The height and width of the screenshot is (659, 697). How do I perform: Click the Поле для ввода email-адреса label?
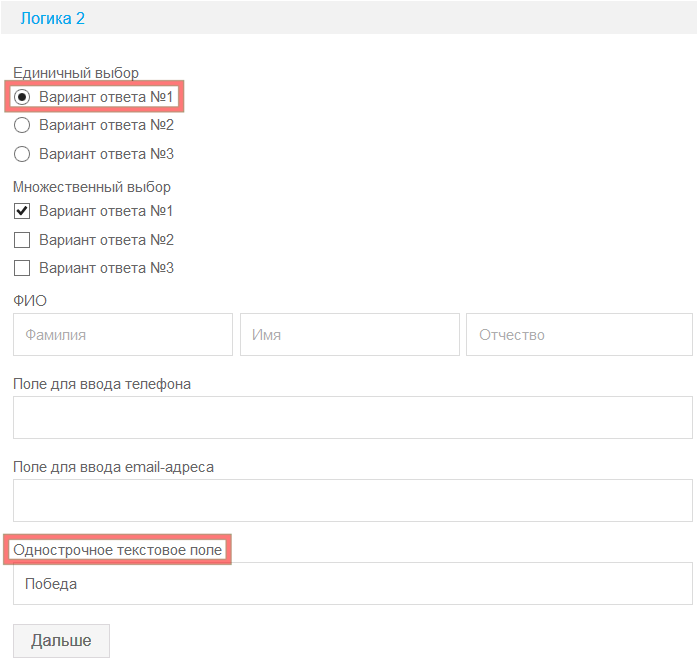pyautogui.click(x=113, y=467)
